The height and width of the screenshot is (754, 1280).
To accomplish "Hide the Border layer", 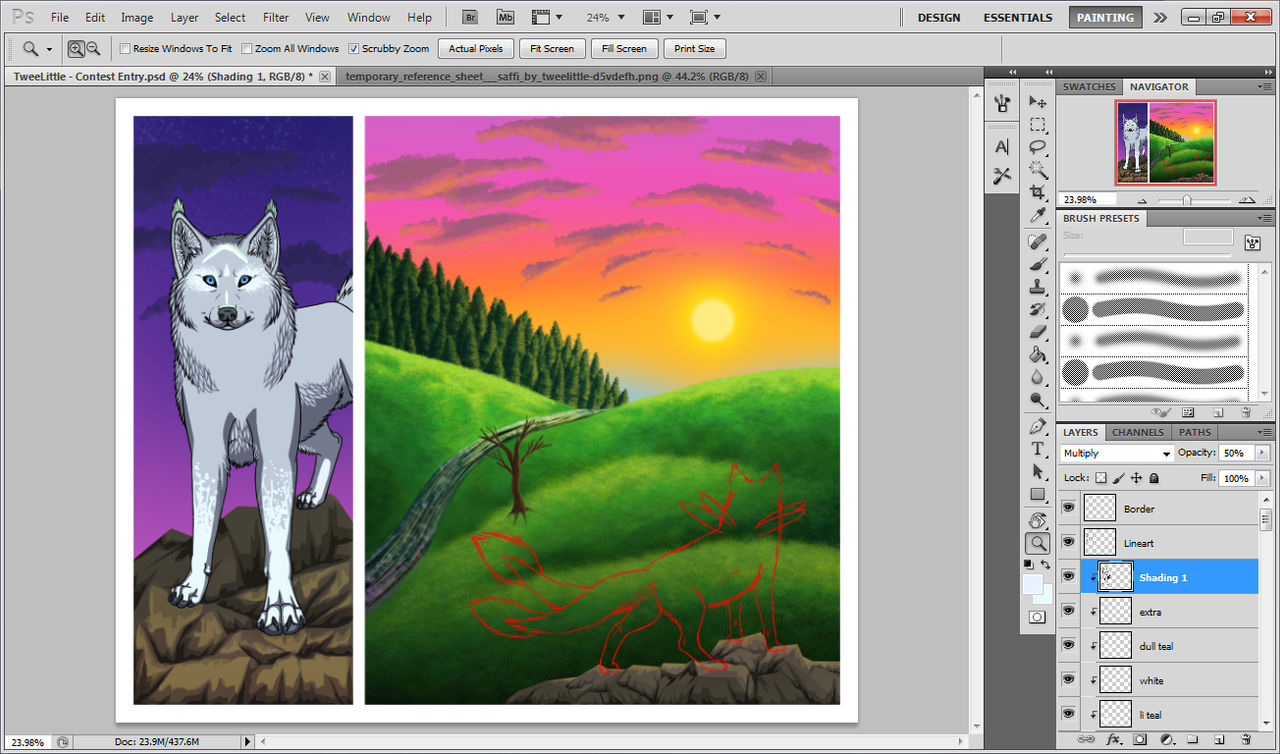I will coord(1068,508).
